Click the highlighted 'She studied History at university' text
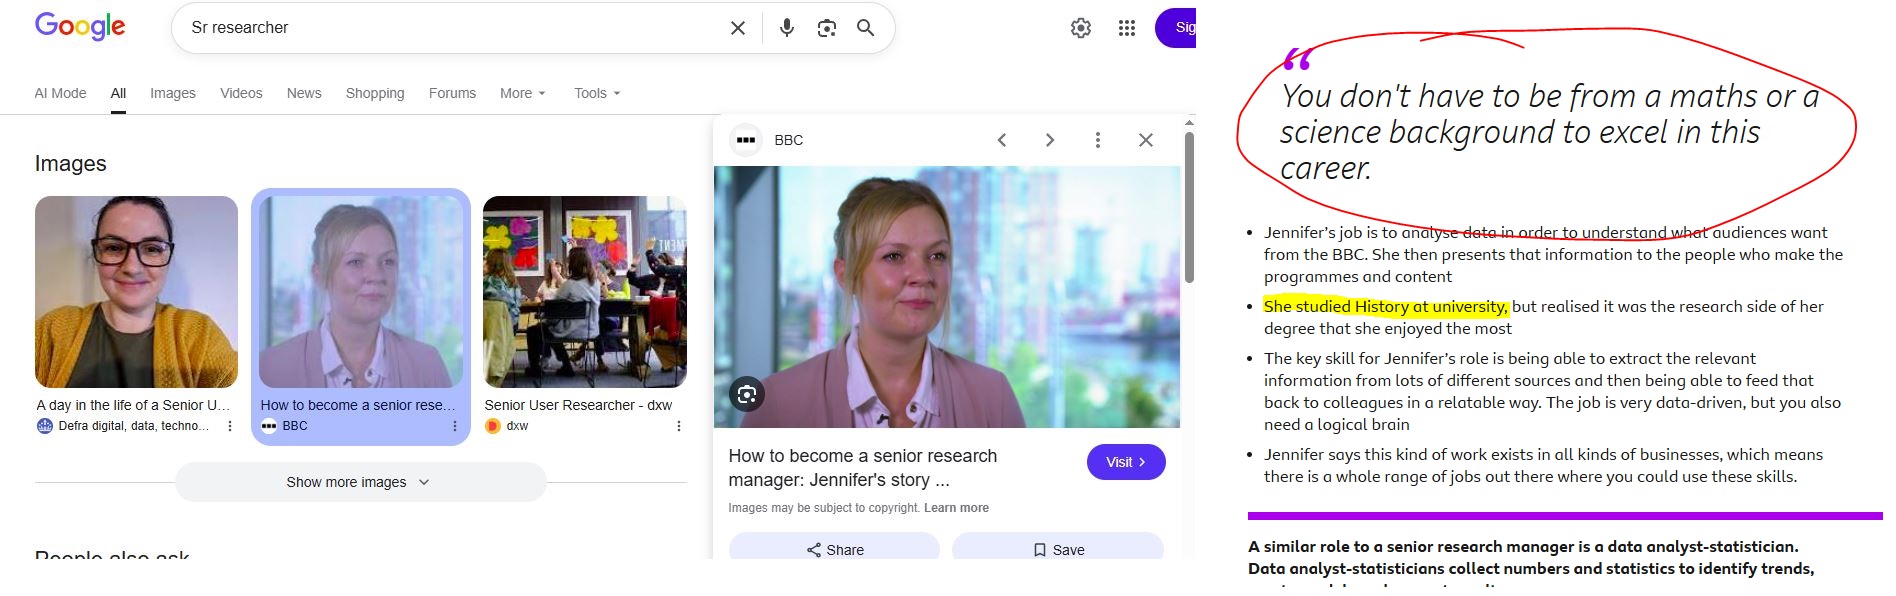The width and height of the screenshot is (1896, 596). click(x=1386, y=307)
